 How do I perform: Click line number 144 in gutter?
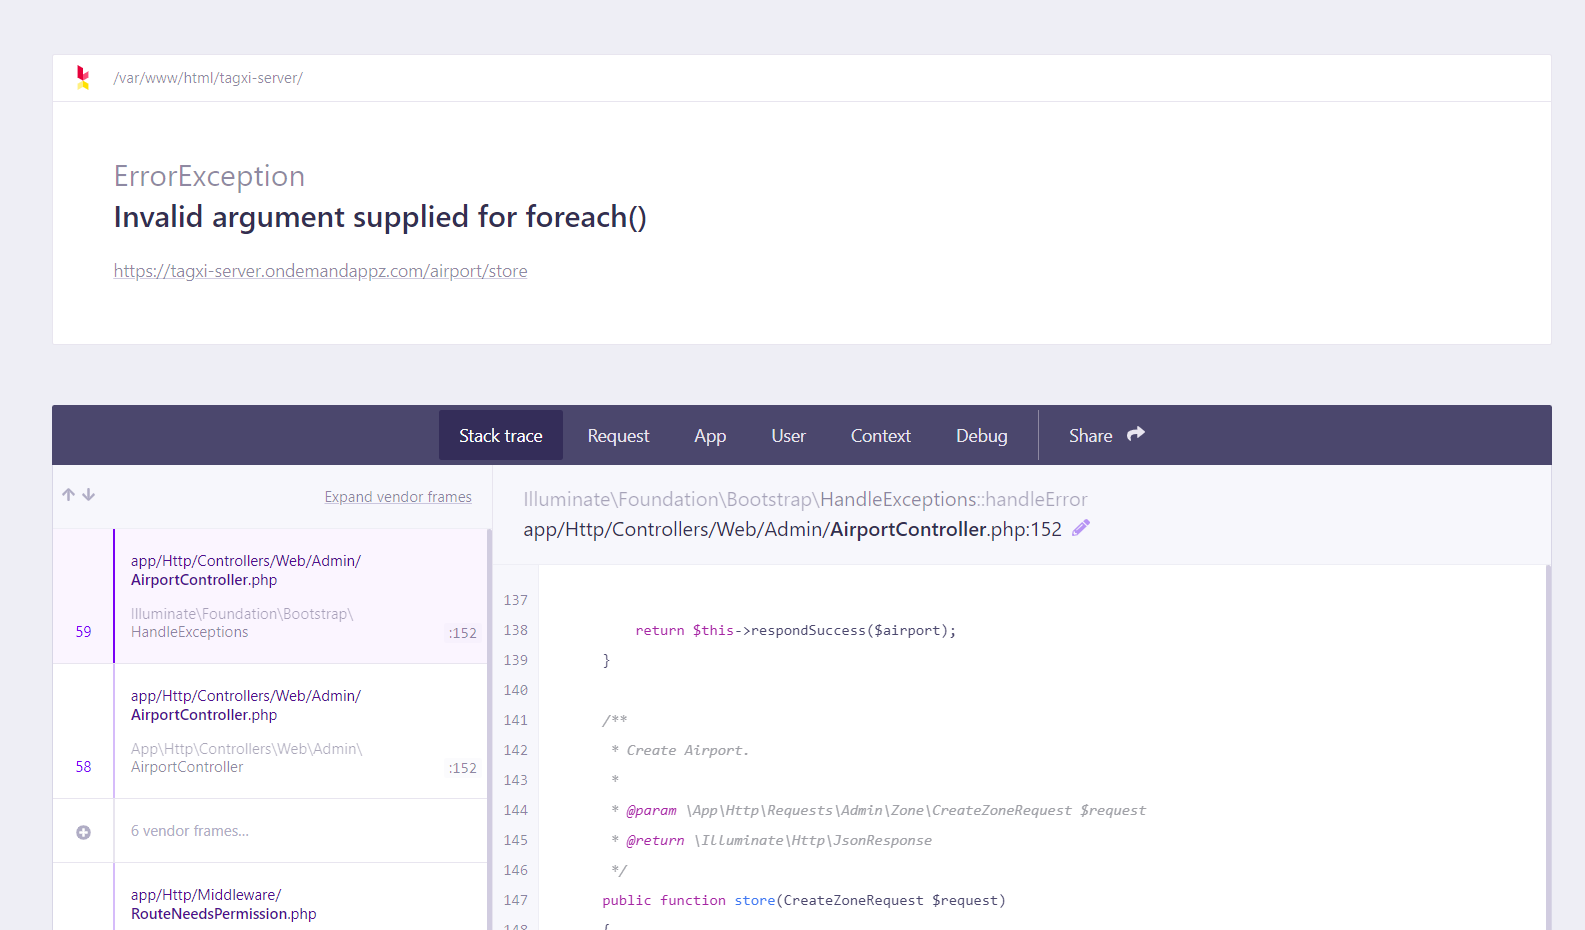coord(515,810)
